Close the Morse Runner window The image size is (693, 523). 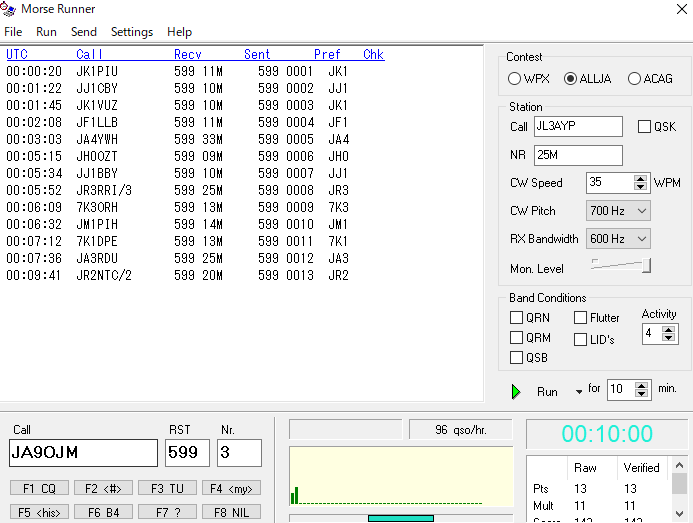tap(682, 9)
